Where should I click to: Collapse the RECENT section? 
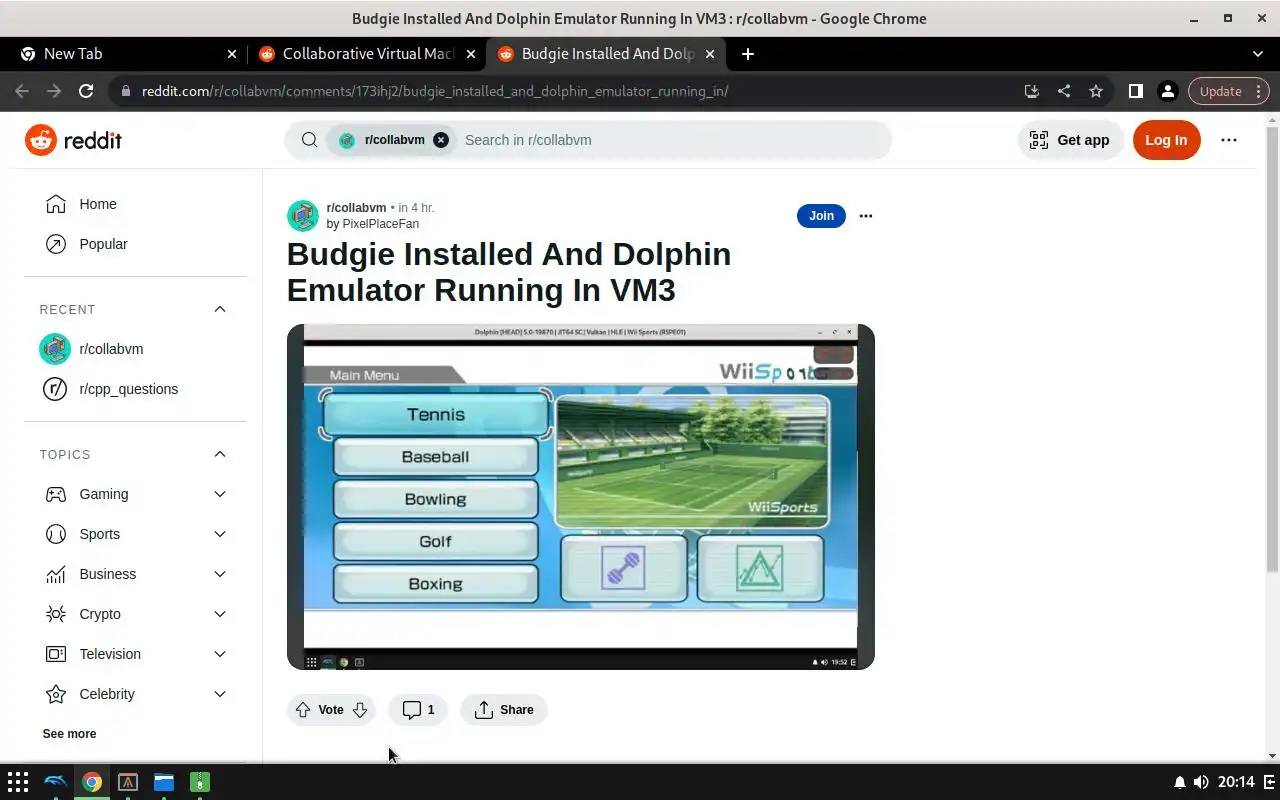pyautogui.click(x=220, y=309)
